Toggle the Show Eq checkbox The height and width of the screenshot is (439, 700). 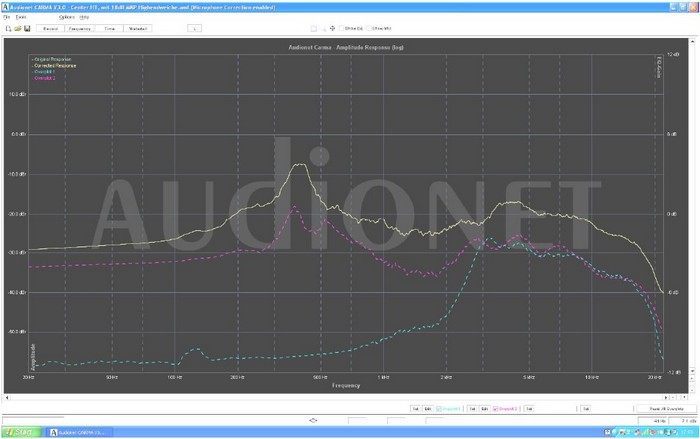tap(342, 28)
